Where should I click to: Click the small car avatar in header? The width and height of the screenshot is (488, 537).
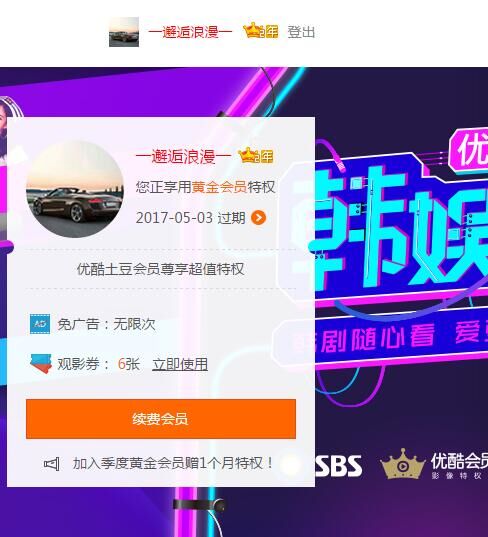[x=124, y=32]
